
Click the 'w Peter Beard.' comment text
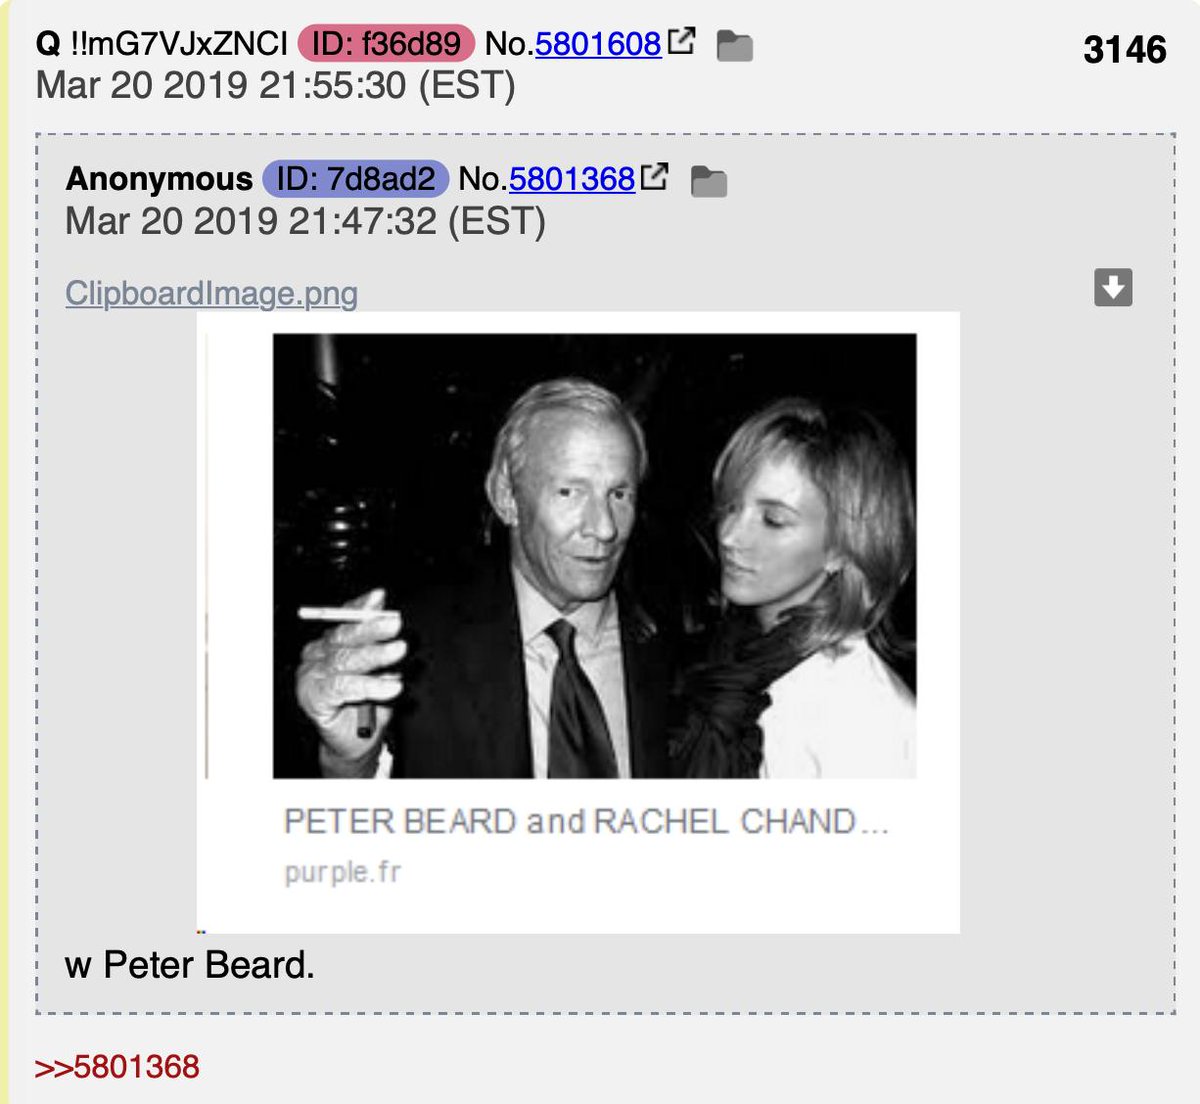(x=190, y=966)
